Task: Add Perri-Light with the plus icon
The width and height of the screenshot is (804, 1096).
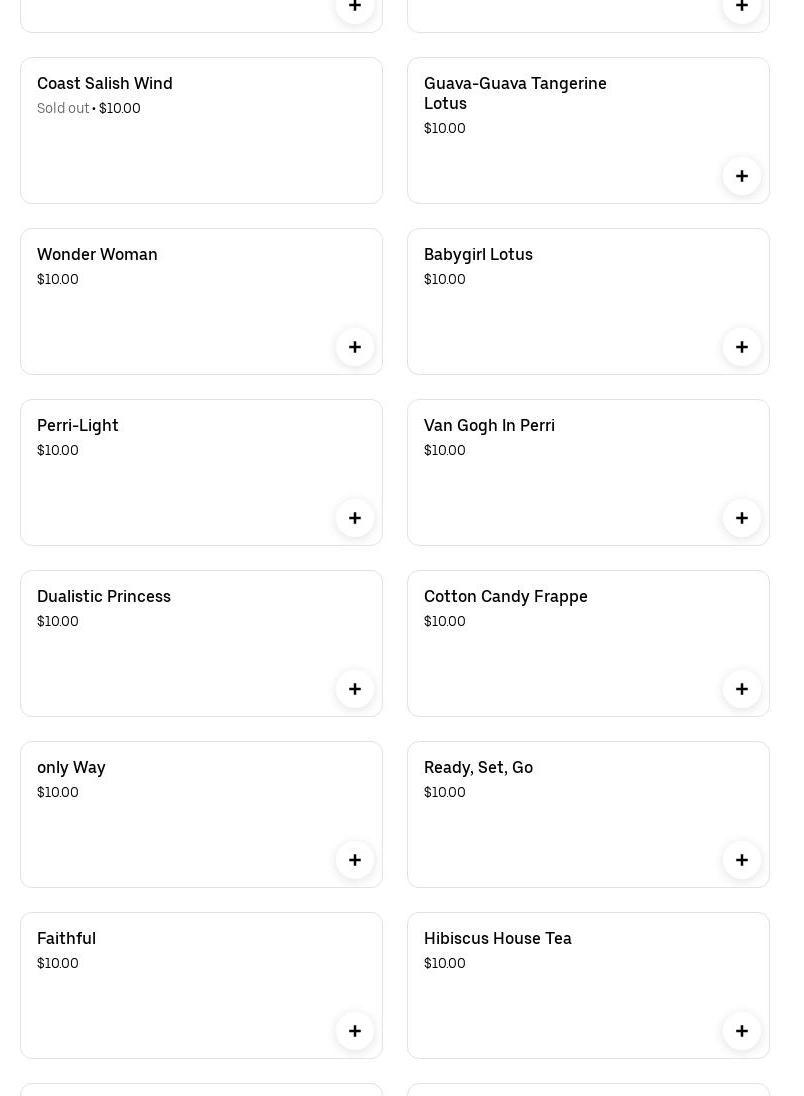Action: [x=354, y=518]
